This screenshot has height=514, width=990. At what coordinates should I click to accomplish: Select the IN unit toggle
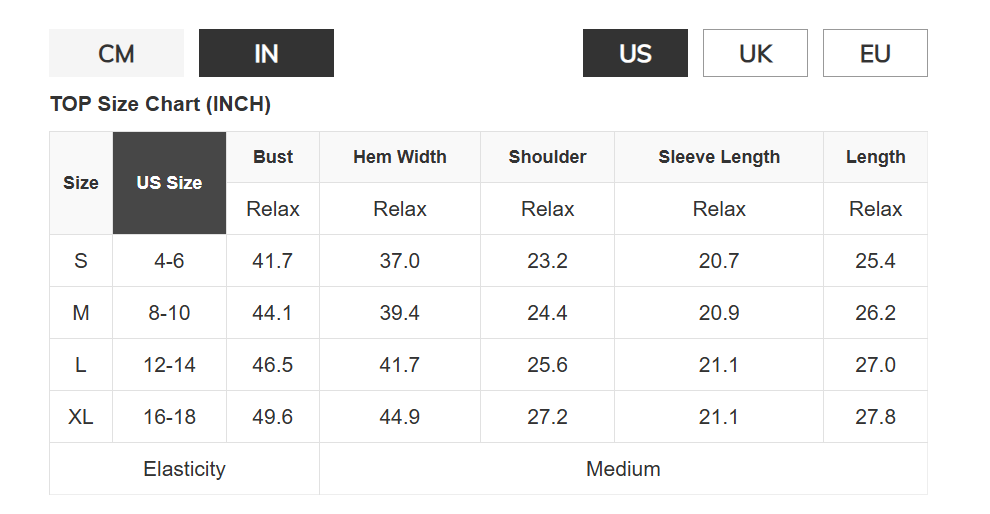pos(266,53)
